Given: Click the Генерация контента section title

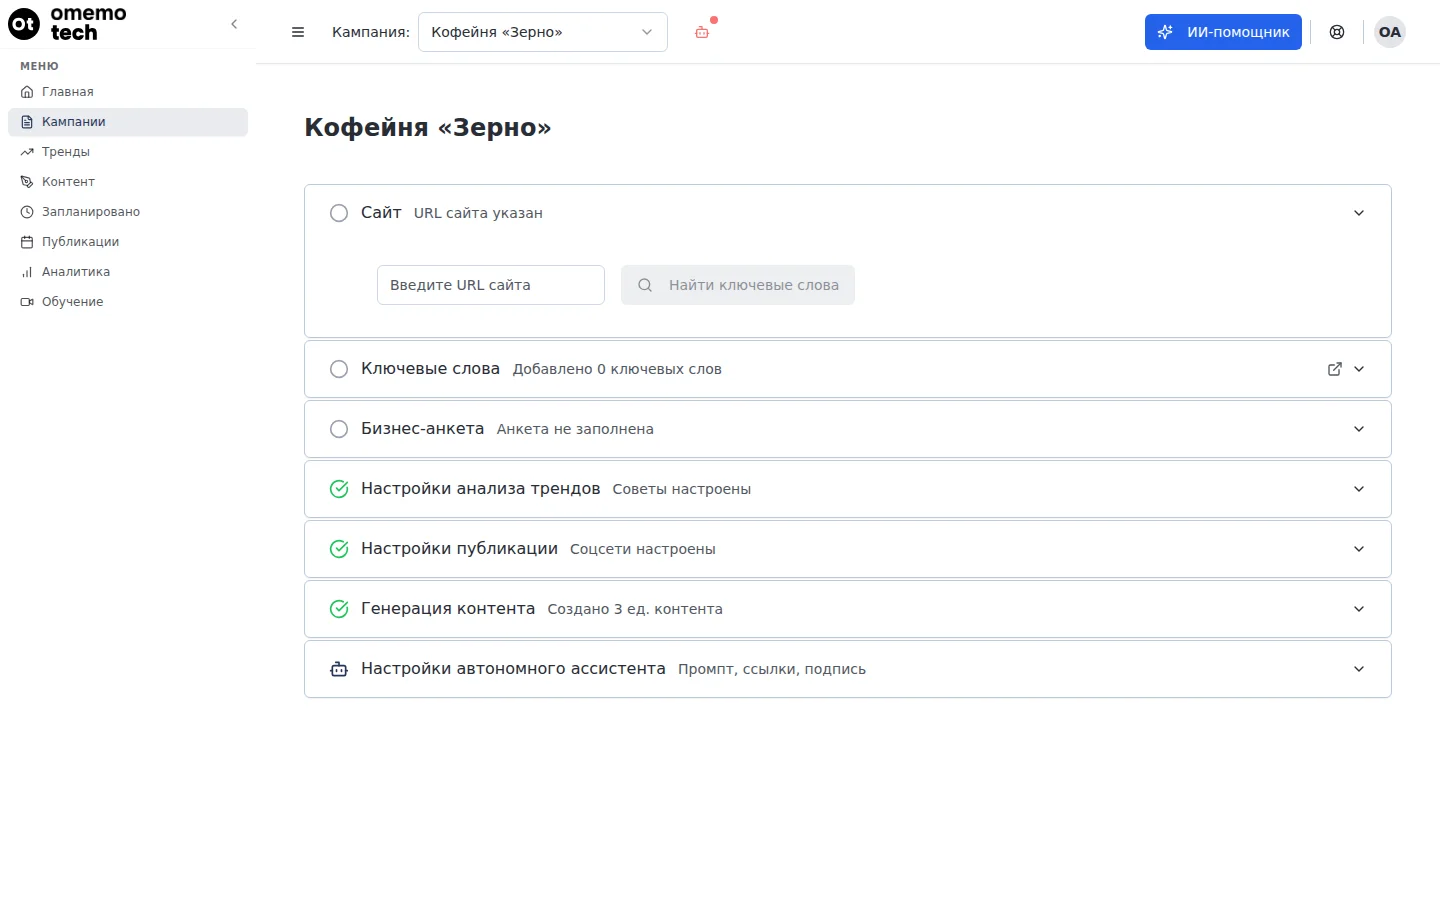Looking at the screenshot, I should pos(448,609).
